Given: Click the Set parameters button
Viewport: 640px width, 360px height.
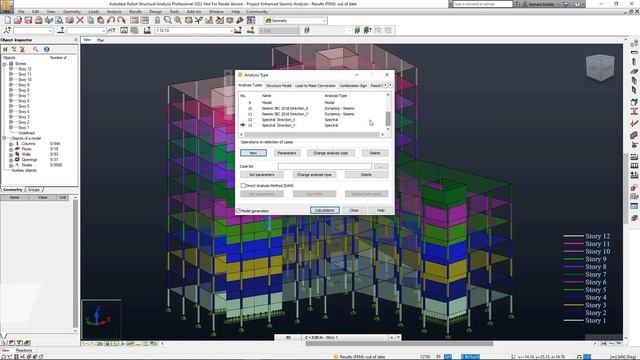Looking at the screenshot, I should [262, 175].
